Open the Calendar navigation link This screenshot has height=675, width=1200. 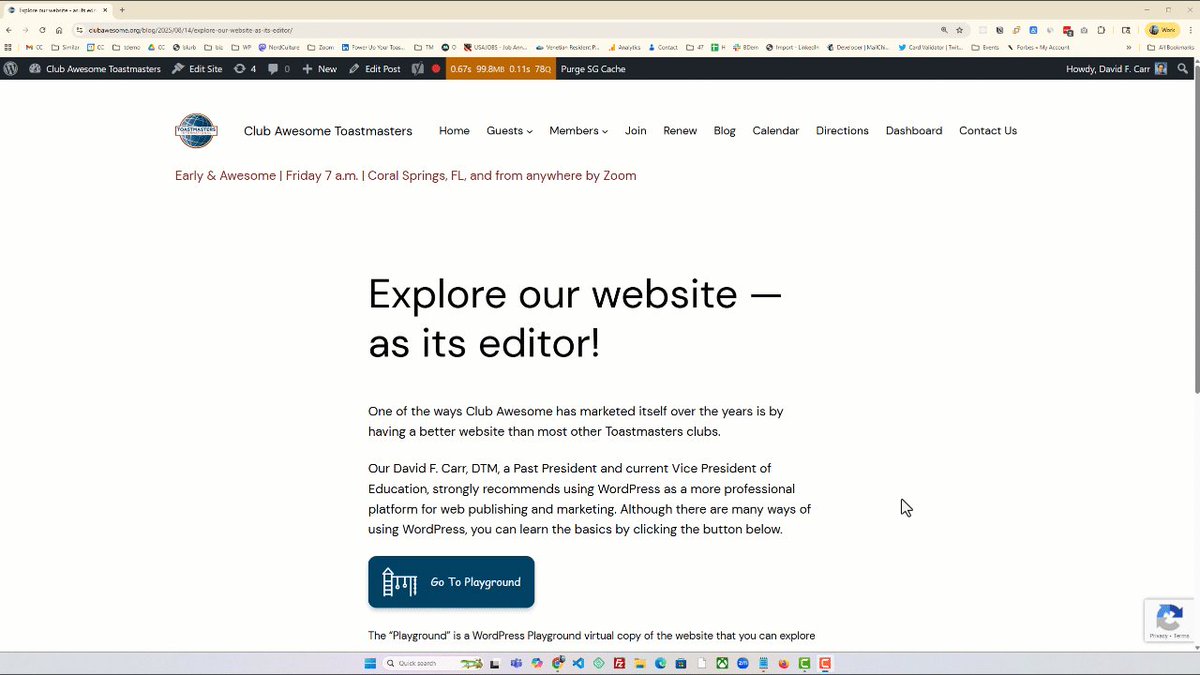[x=776, y=131]
